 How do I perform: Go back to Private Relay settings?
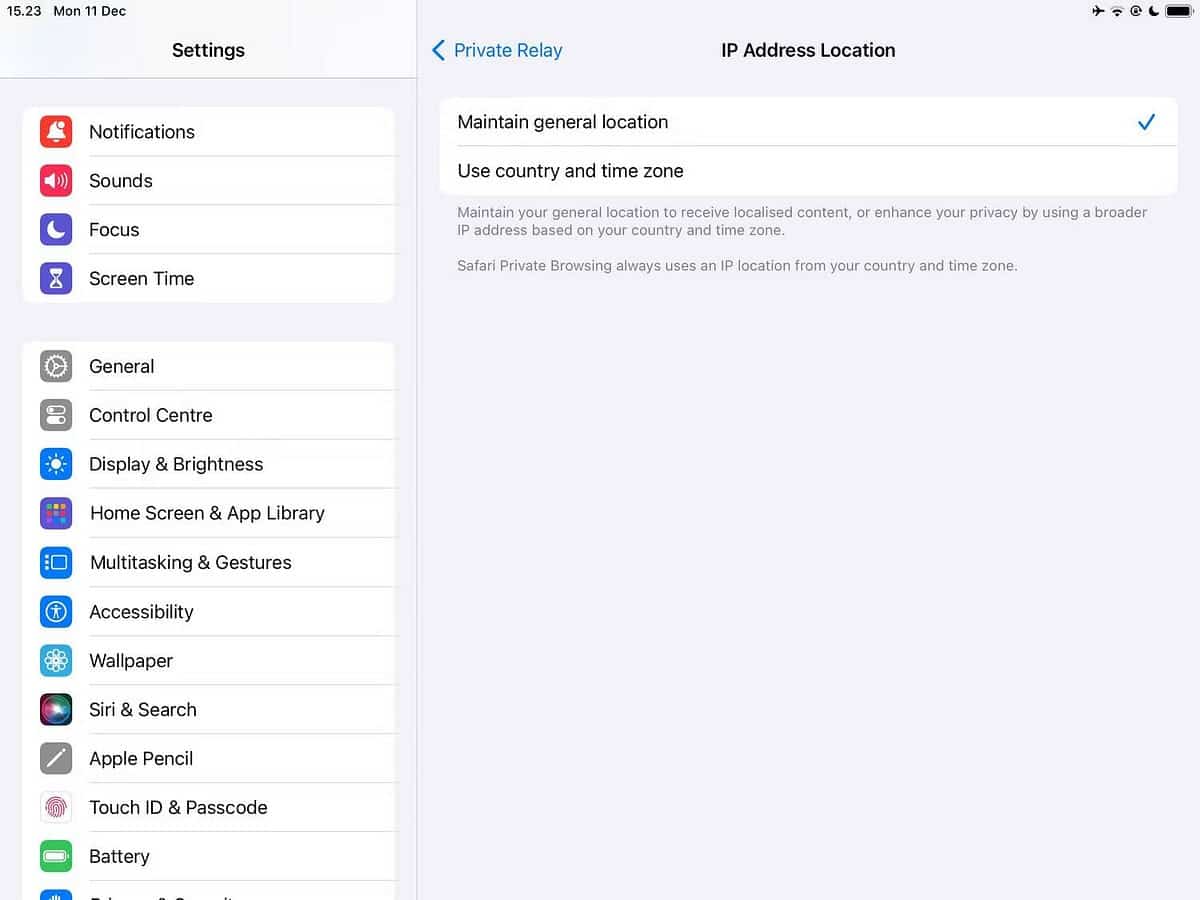(x=496, y=50)
